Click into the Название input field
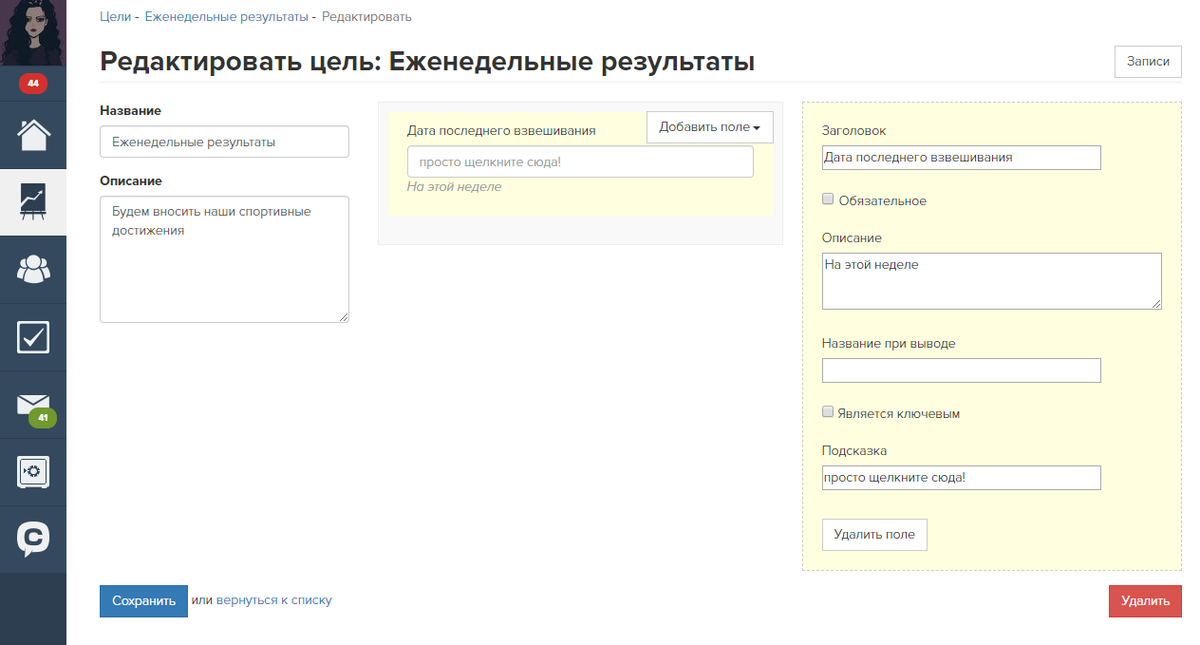Screen dimensions: 1200x645 (x=224, y=142)
